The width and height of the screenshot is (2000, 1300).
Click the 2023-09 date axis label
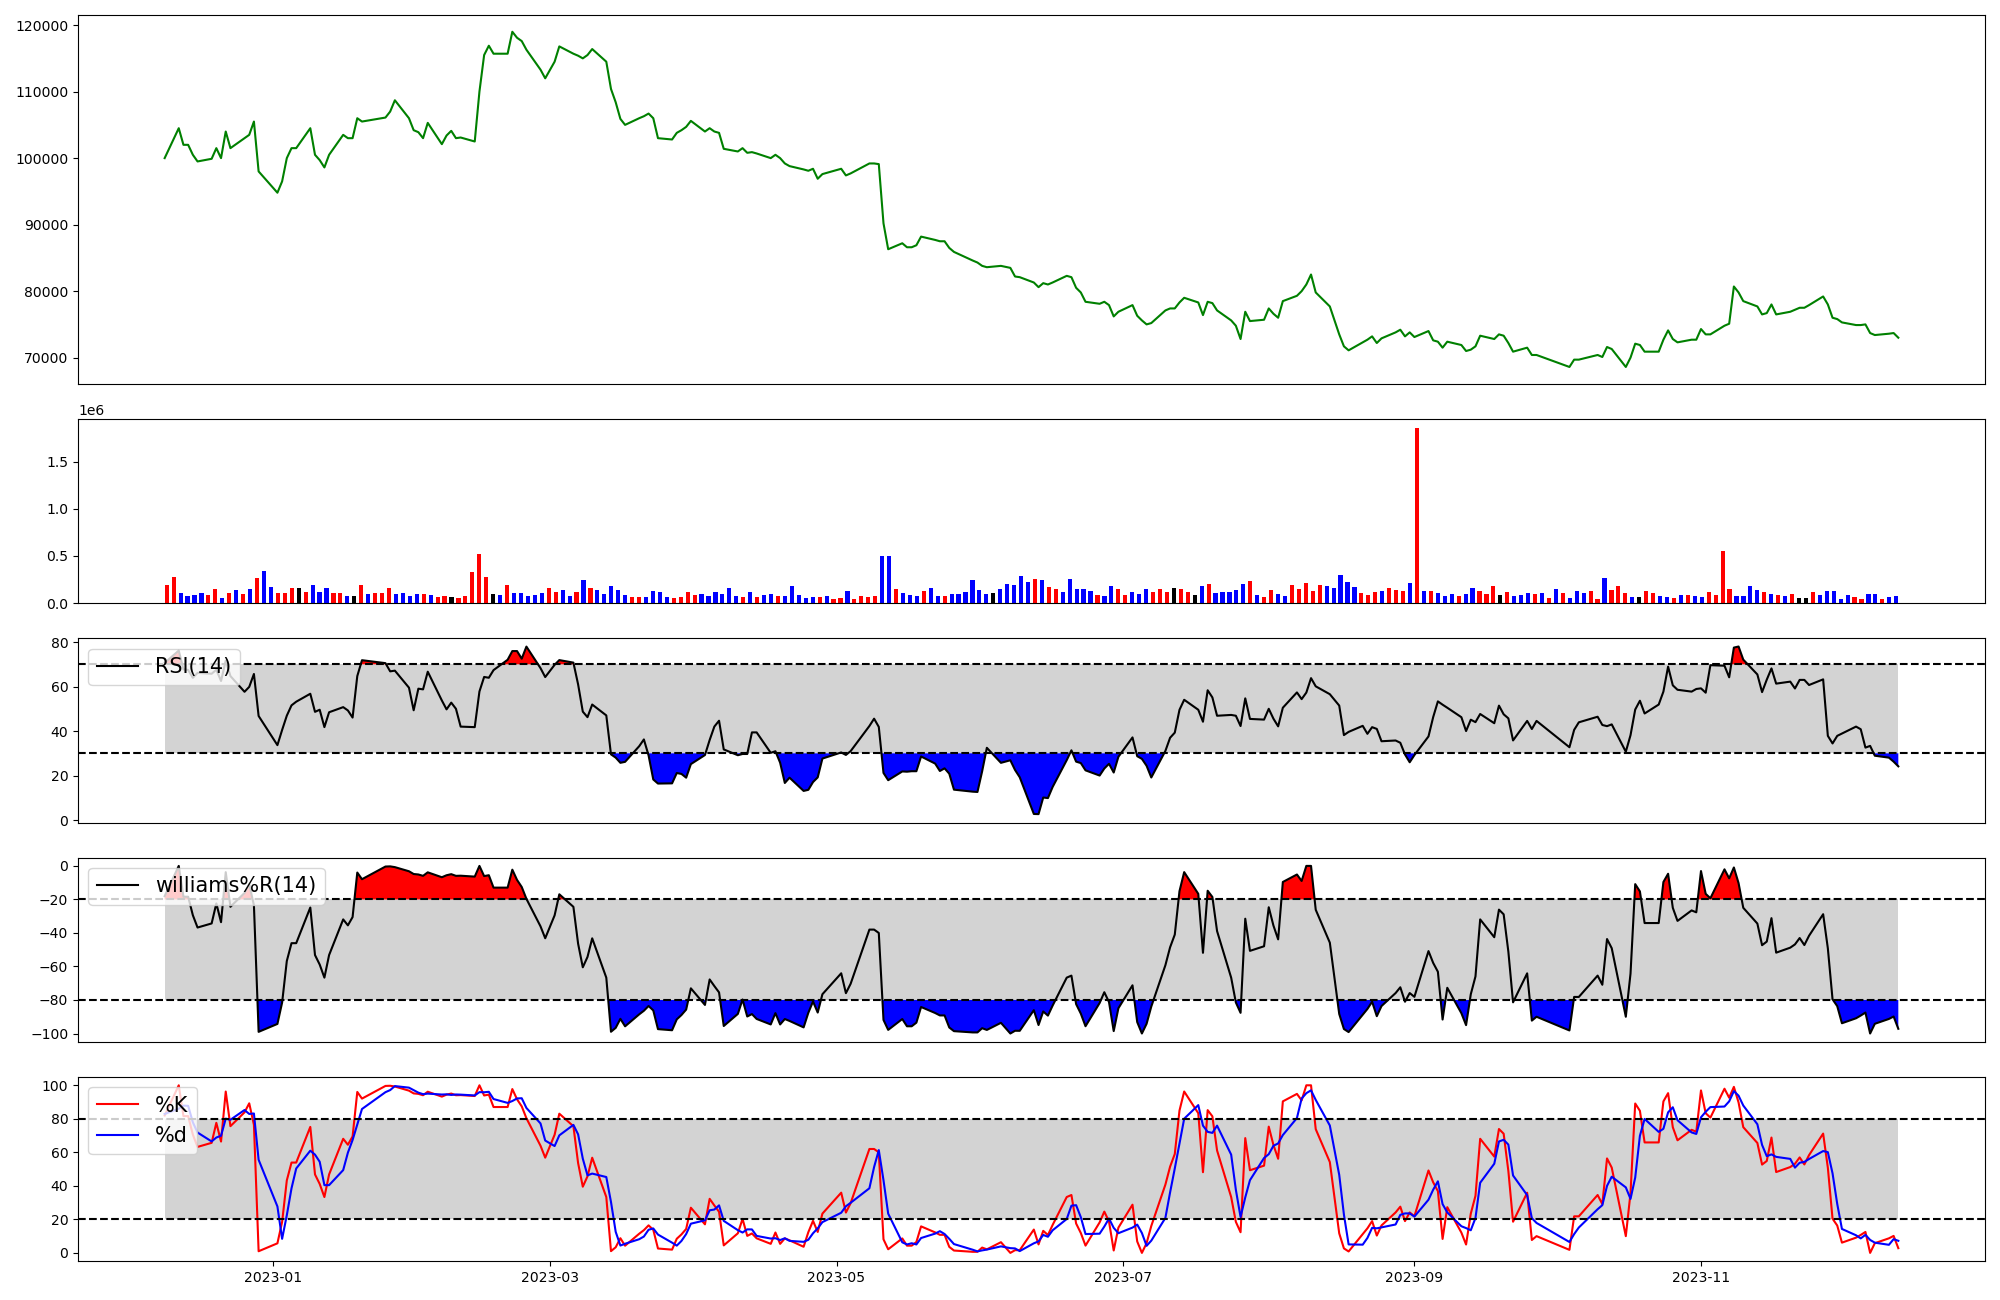point(1414,1277)
